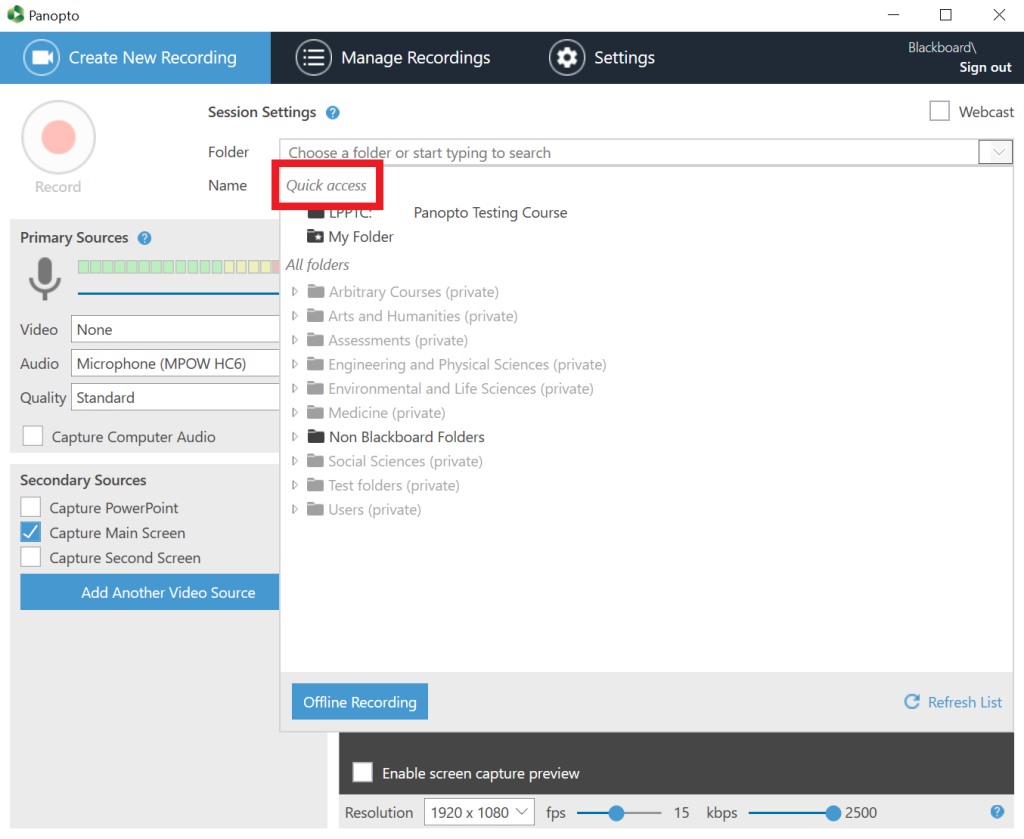This screenshot has width=1024, height=839.
Task: Open the Folder dropdown arrow
Action: (x=996, y=152)
